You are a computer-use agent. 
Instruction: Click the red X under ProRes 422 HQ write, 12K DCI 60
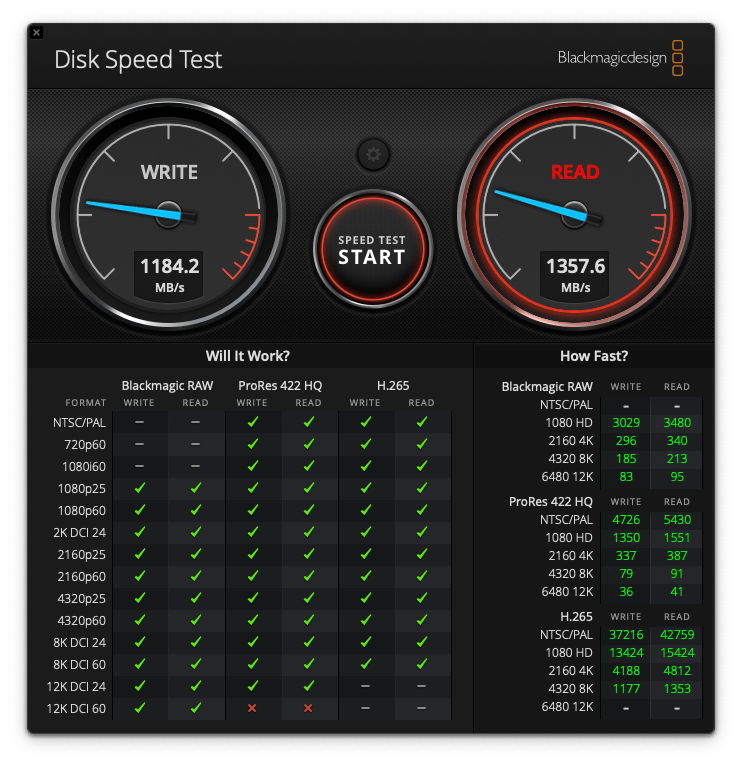click(252, 708)
